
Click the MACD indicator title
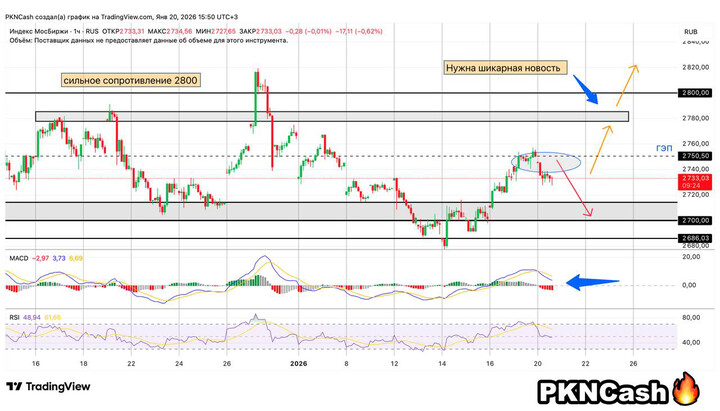pyautogui.click(x=17, y=258)
